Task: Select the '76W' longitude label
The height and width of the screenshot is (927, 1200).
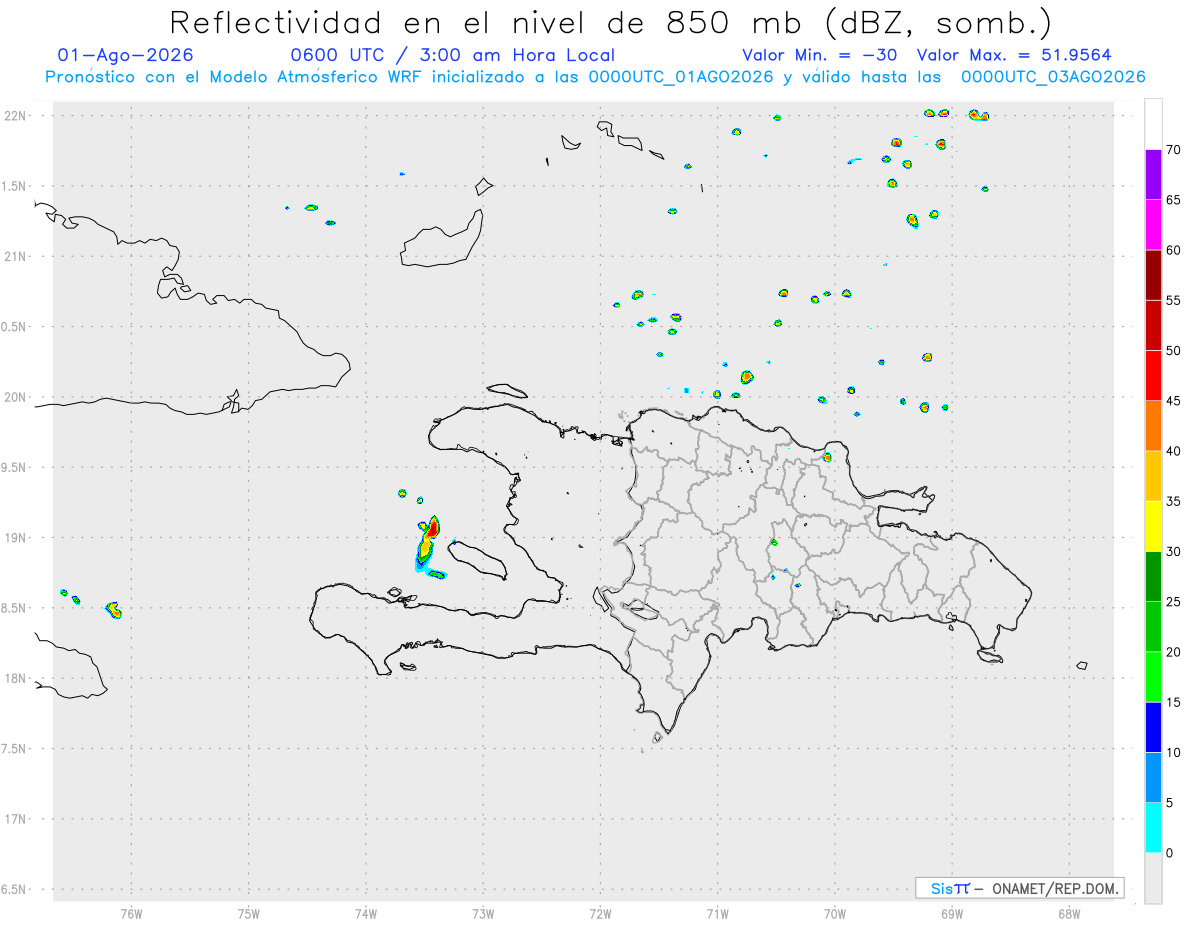Action: [x=131, y=913]
